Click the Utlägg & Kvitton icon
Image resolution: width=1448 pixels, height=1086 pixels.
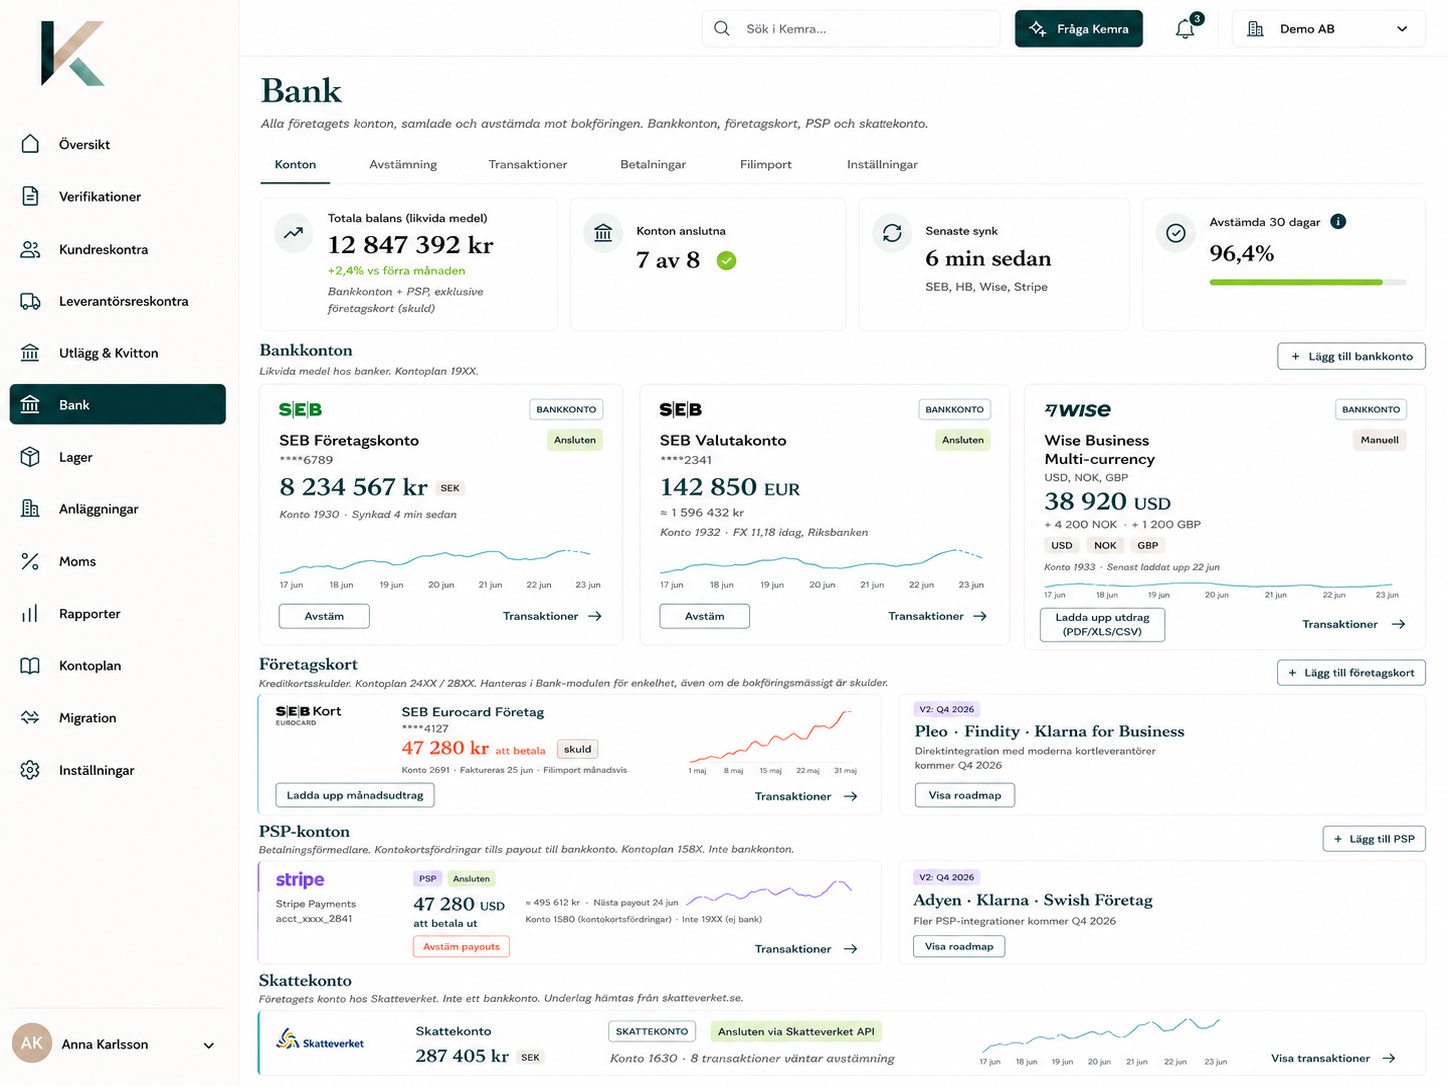coord(30,353)
